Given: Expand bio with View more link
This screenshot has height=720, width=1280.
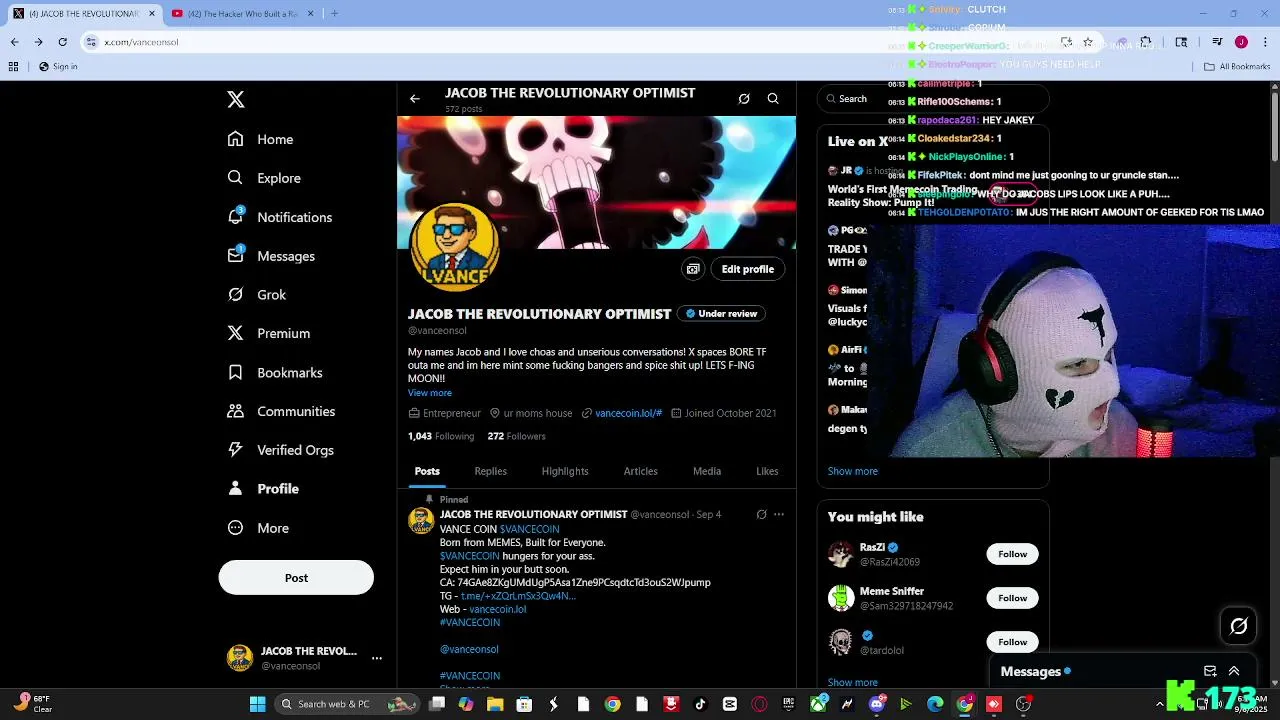Looking at the screenshot, I should point(430,393).
